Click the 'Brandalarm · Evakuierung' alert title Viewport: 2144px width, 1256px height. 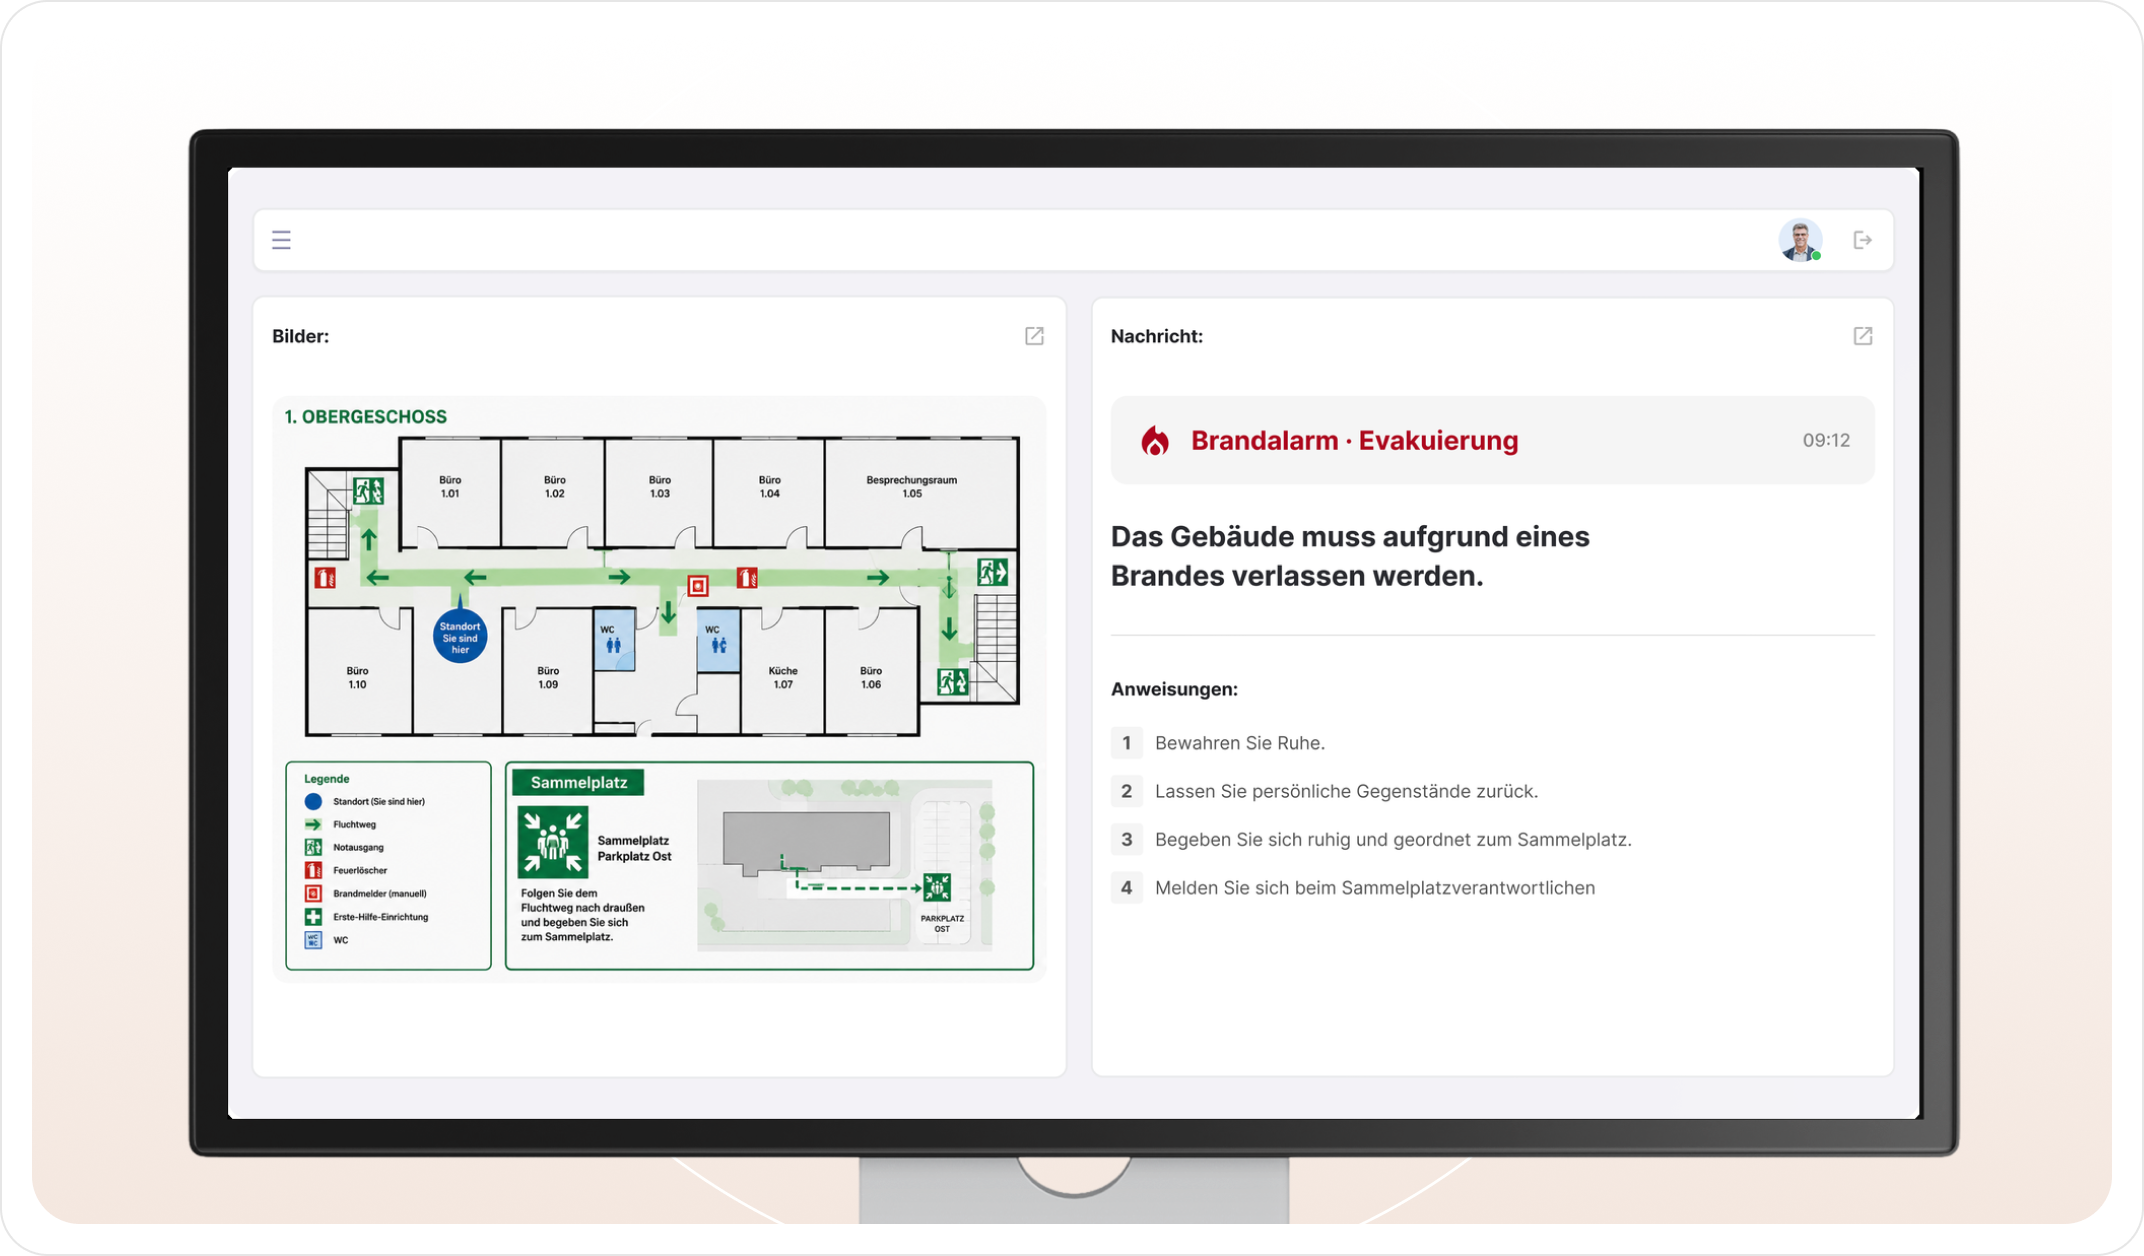(x=1354, y=440)
